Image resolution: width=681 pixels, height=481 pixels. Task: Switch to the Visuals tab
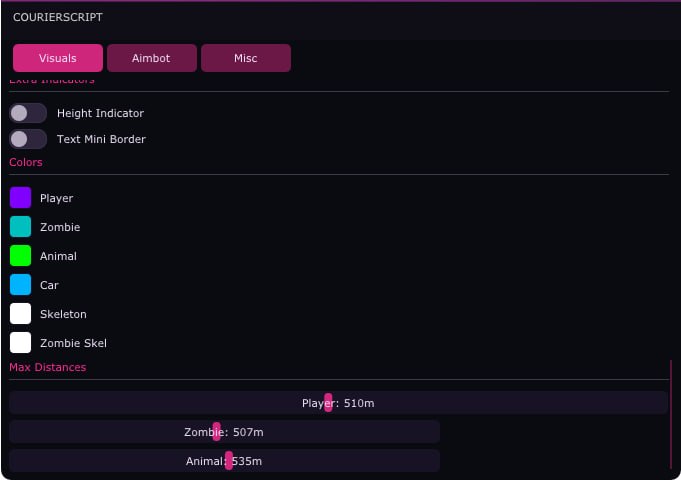point(58,58)
